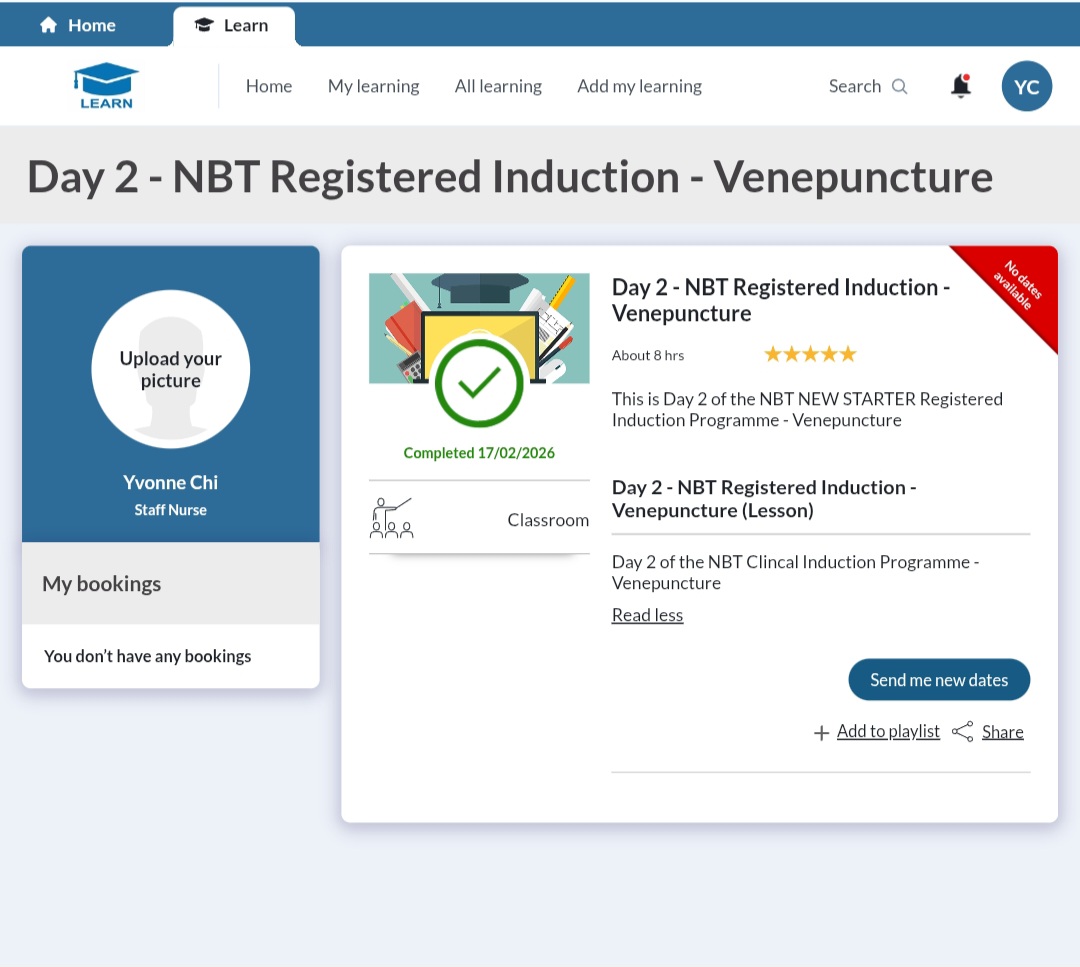The width and height of the screenshot is (1080, 967).
Task: Switch to the Learn tab
Action: (x=234, y=26)
